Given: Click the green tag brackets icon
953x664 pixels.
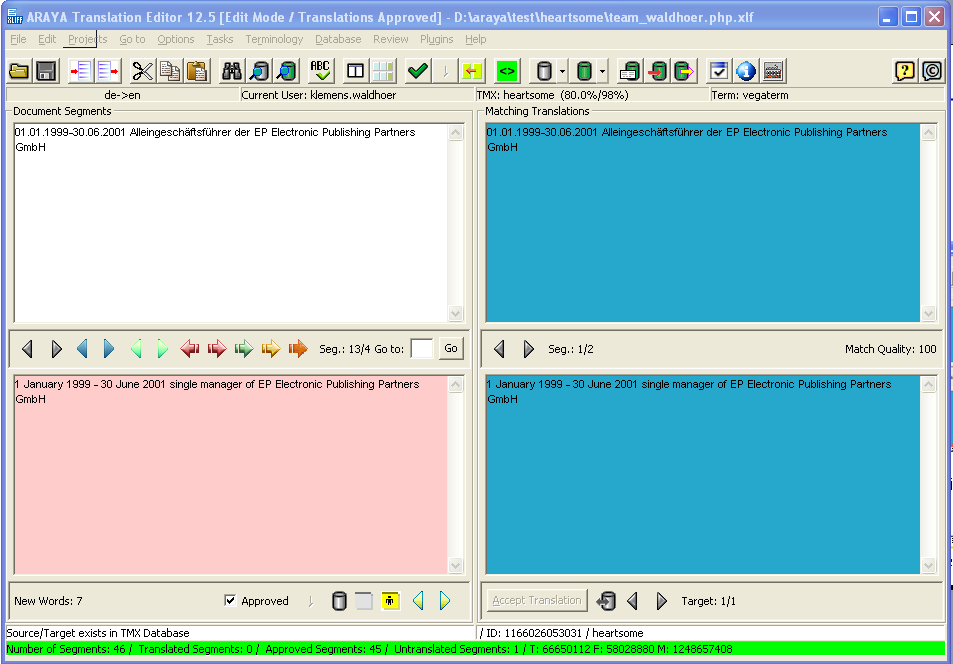Looking at the screenshot, I should [x=507, y=71].
